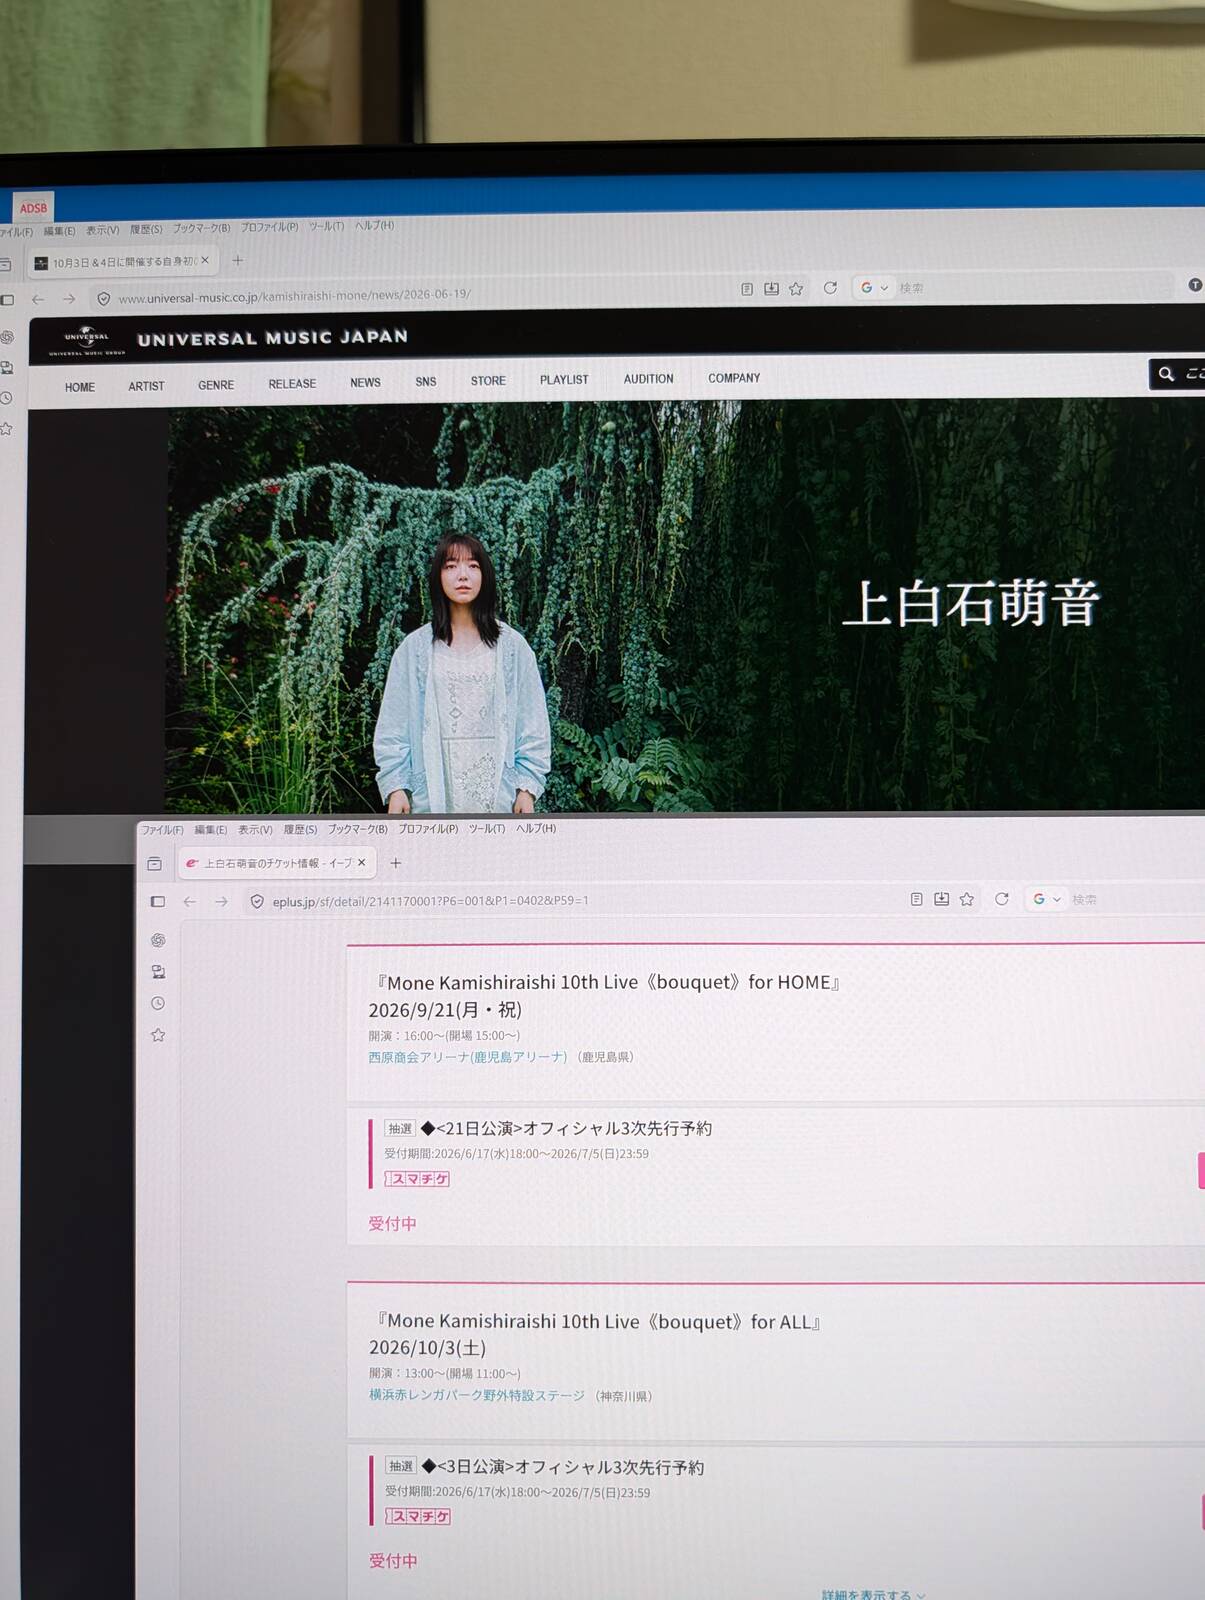
Task: Open RELEASE nav link
Action: click(292, 384)
